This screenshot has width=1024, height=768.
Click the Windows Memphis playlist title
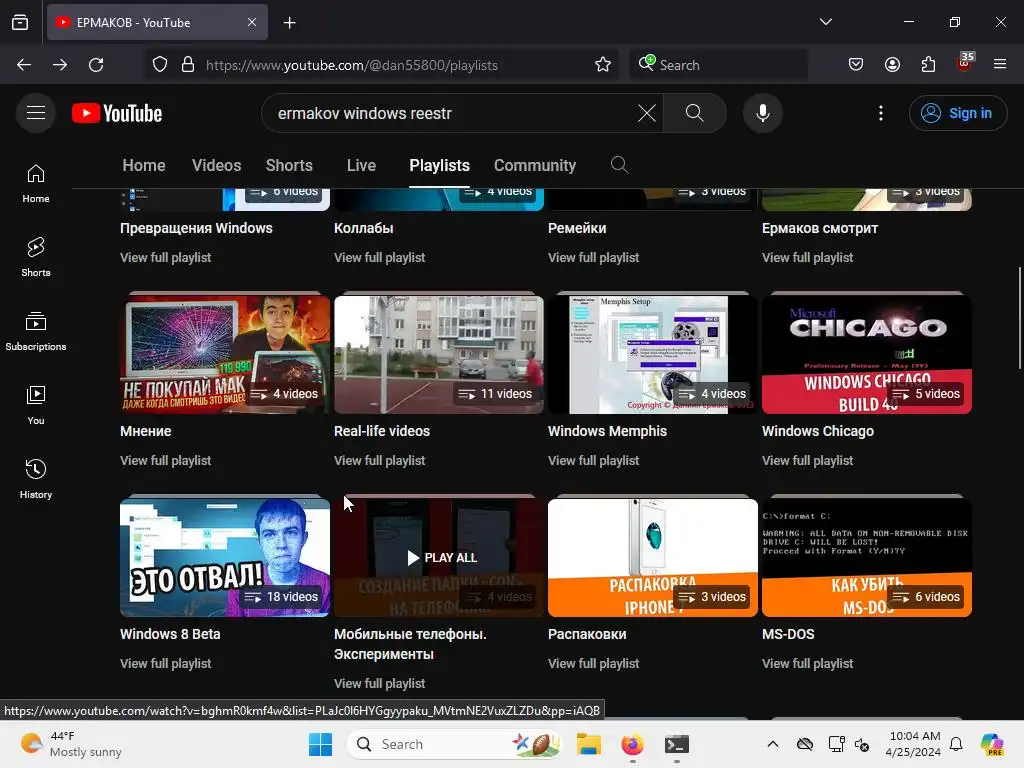(607, 431)
